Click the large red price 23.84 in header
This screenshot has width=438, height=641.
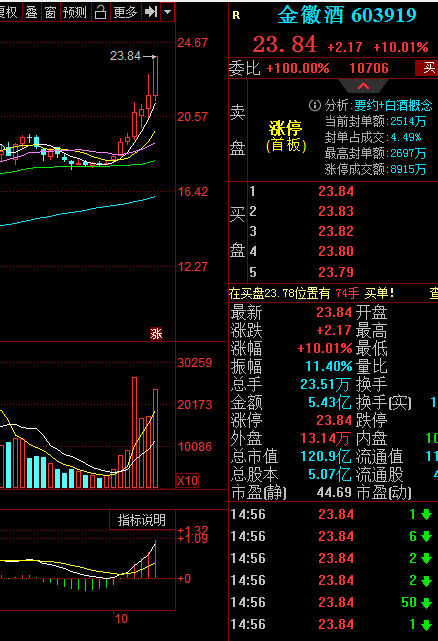click(x=285, y=45)
